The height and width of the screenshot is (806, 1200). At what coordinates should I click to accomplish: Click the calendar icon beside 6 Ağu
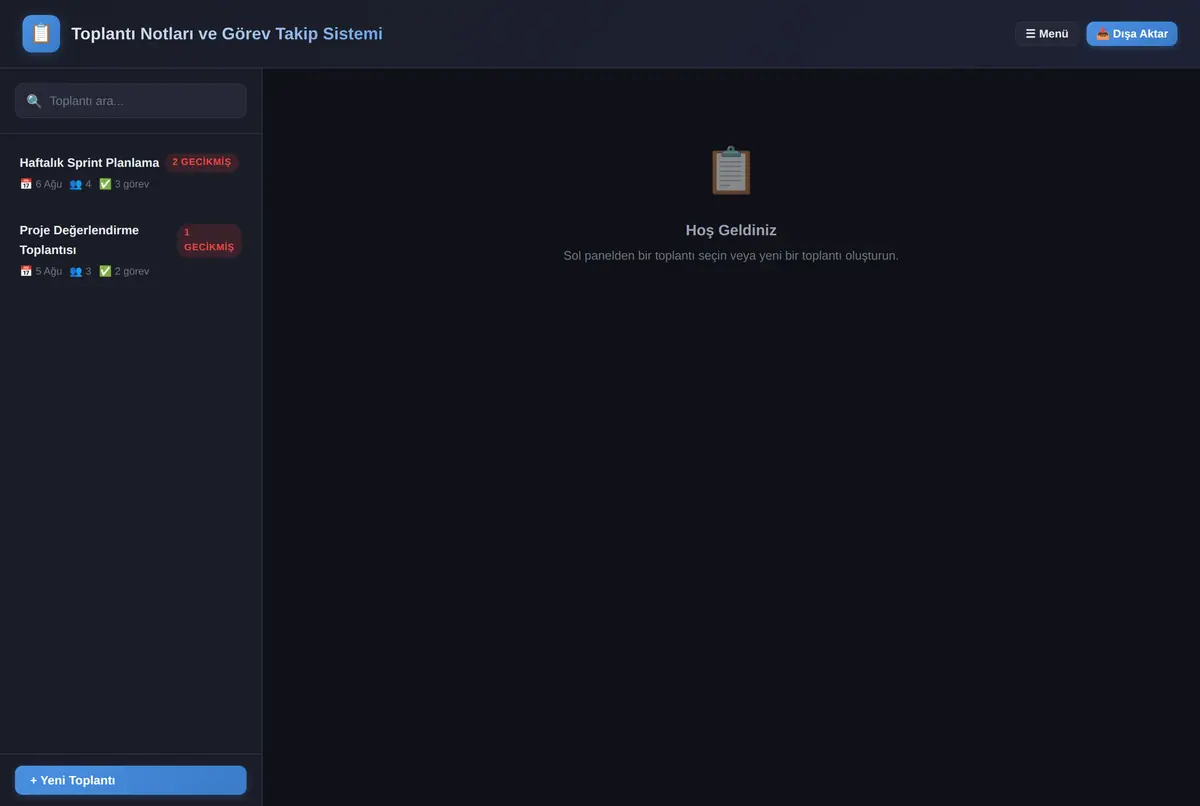[x=26, y=184]
